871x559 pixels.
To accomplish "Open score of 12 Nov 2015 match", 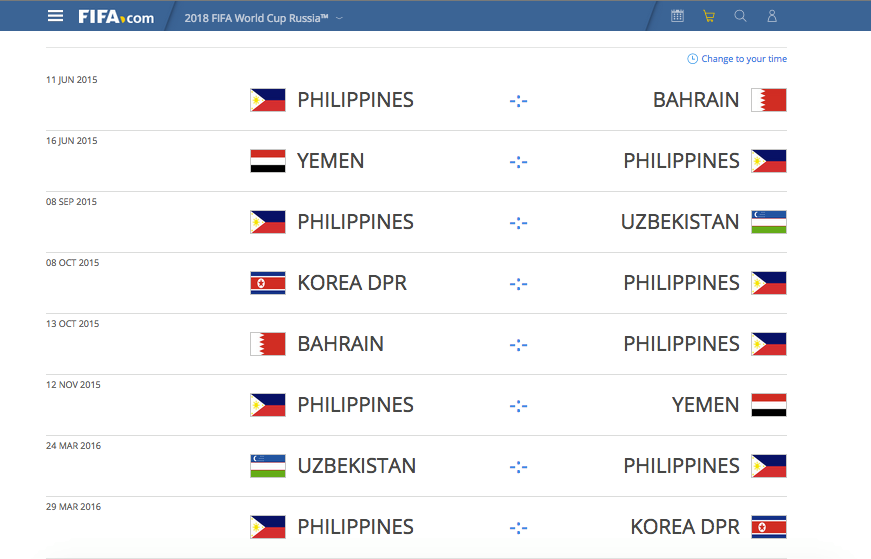I will [x=518, y=406].
